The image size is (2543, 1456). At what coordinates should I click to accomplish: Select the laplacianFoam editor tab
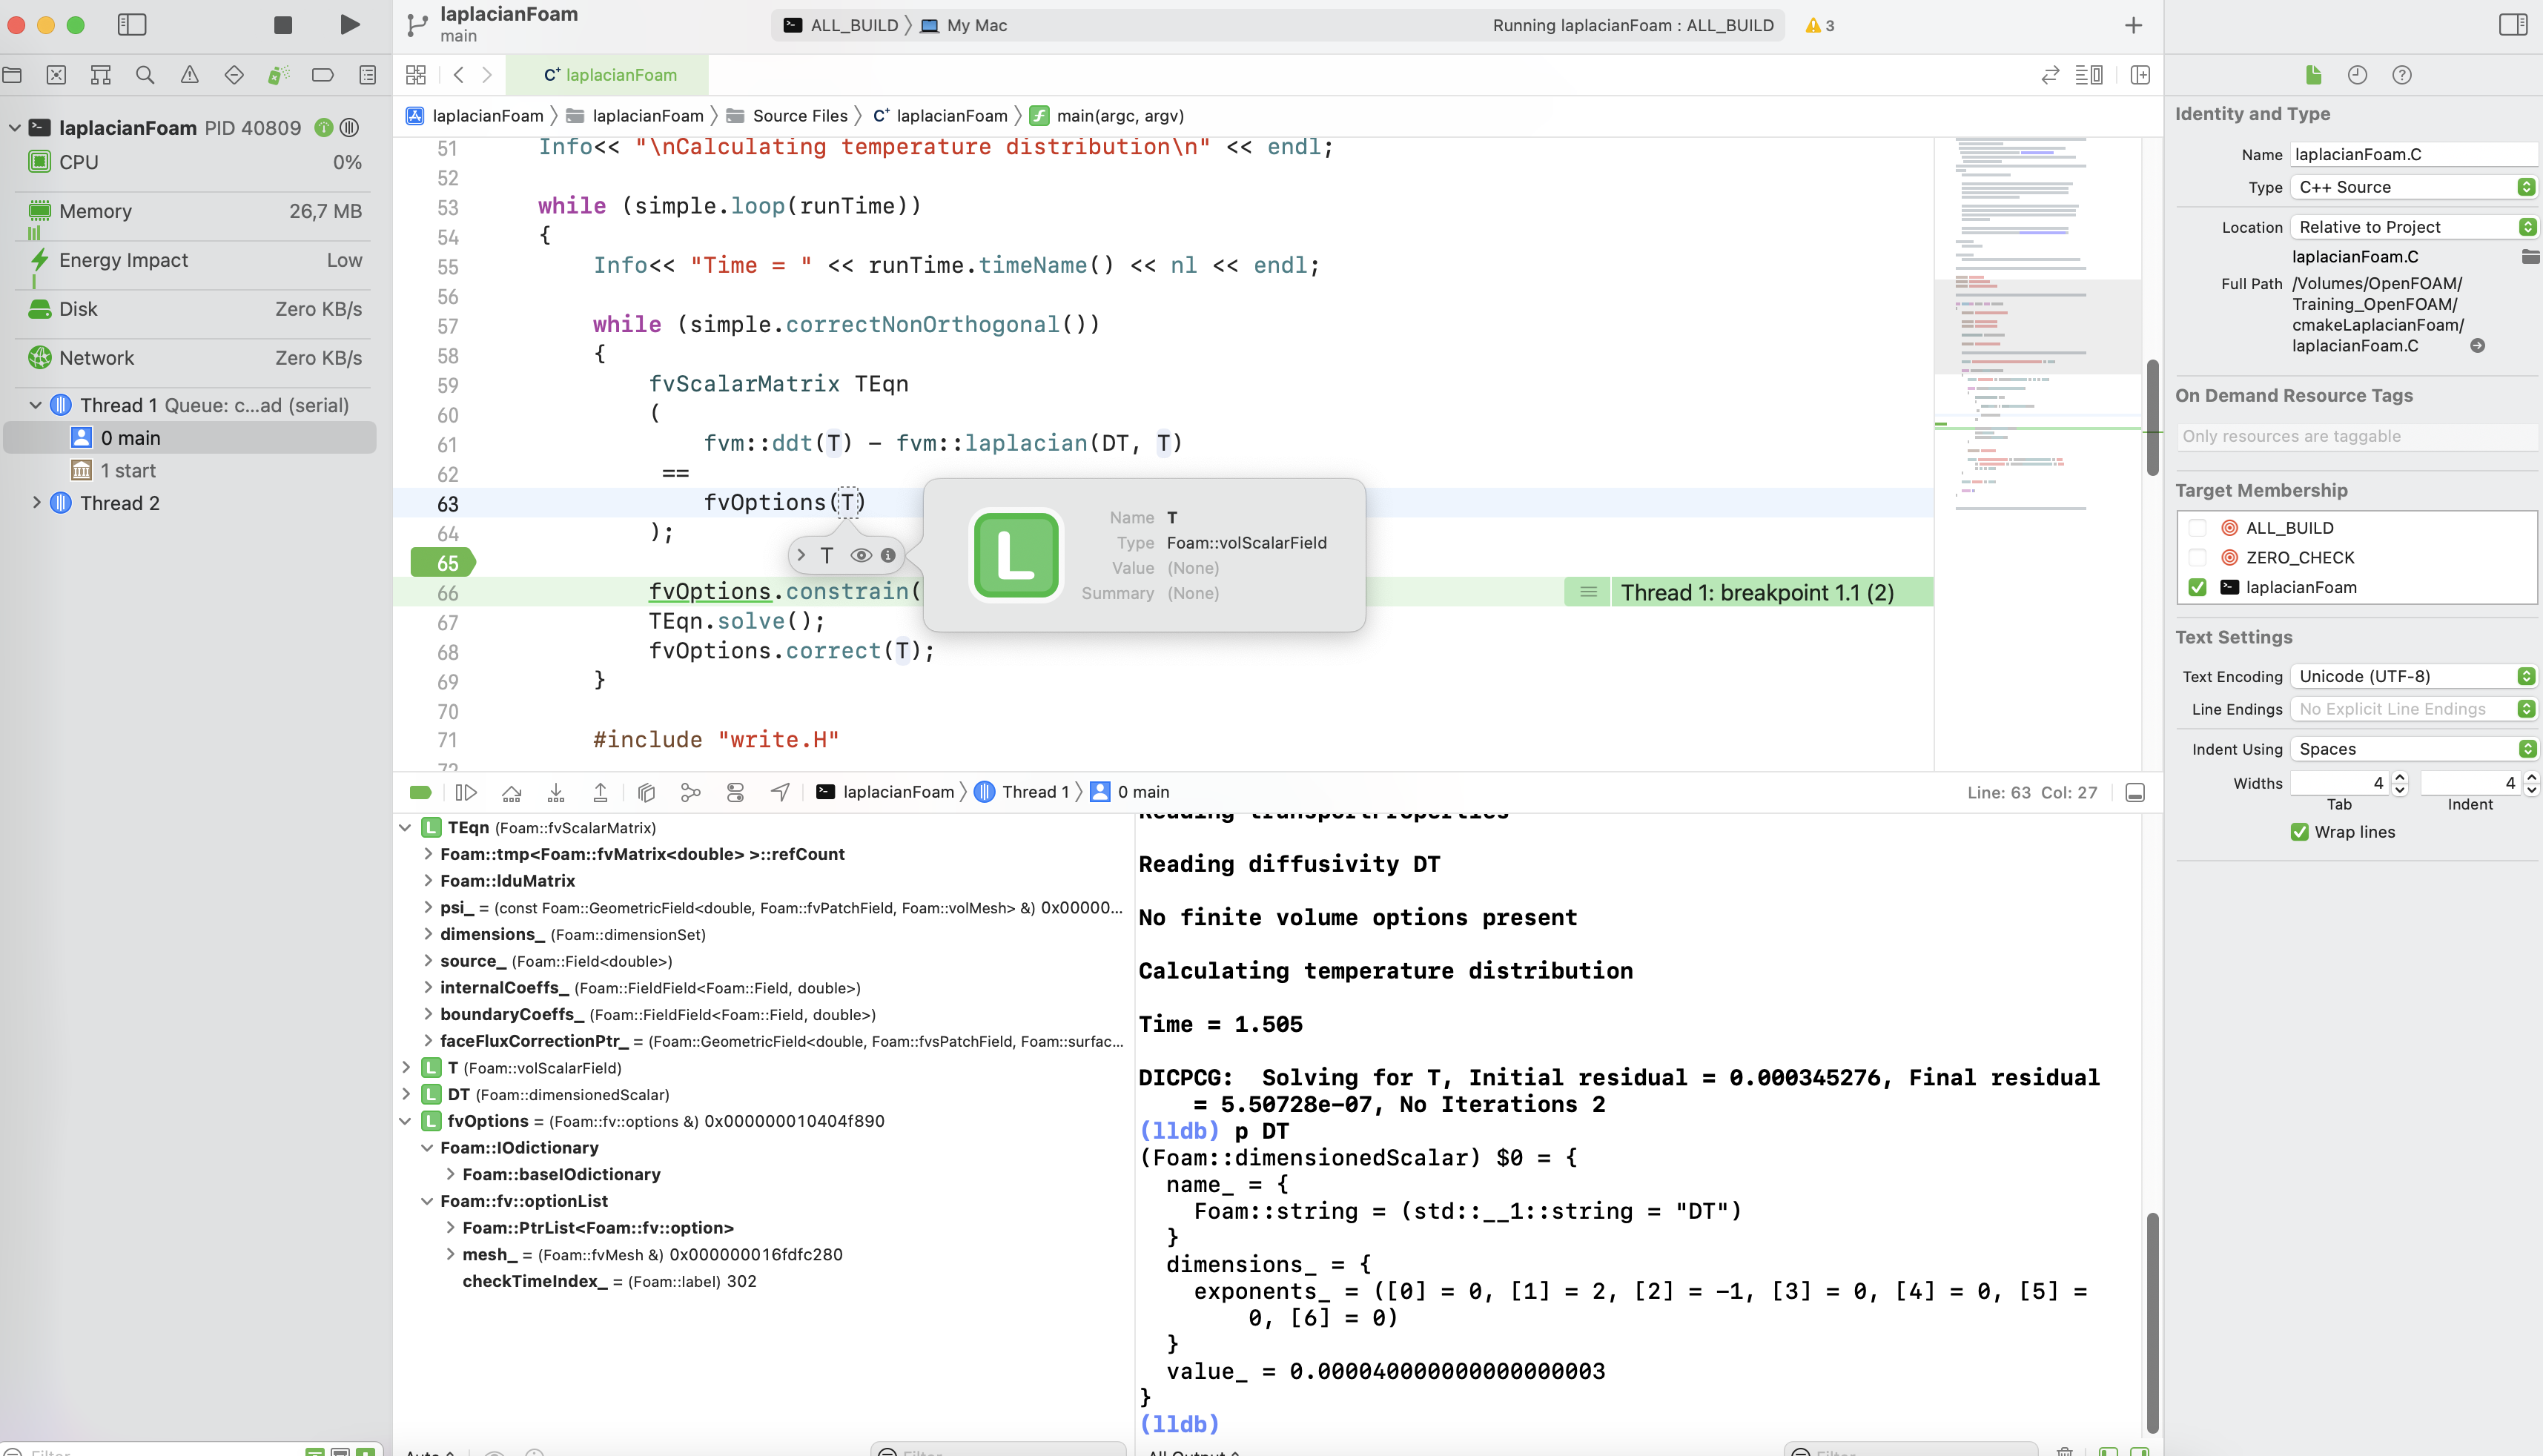click(609, 75)
